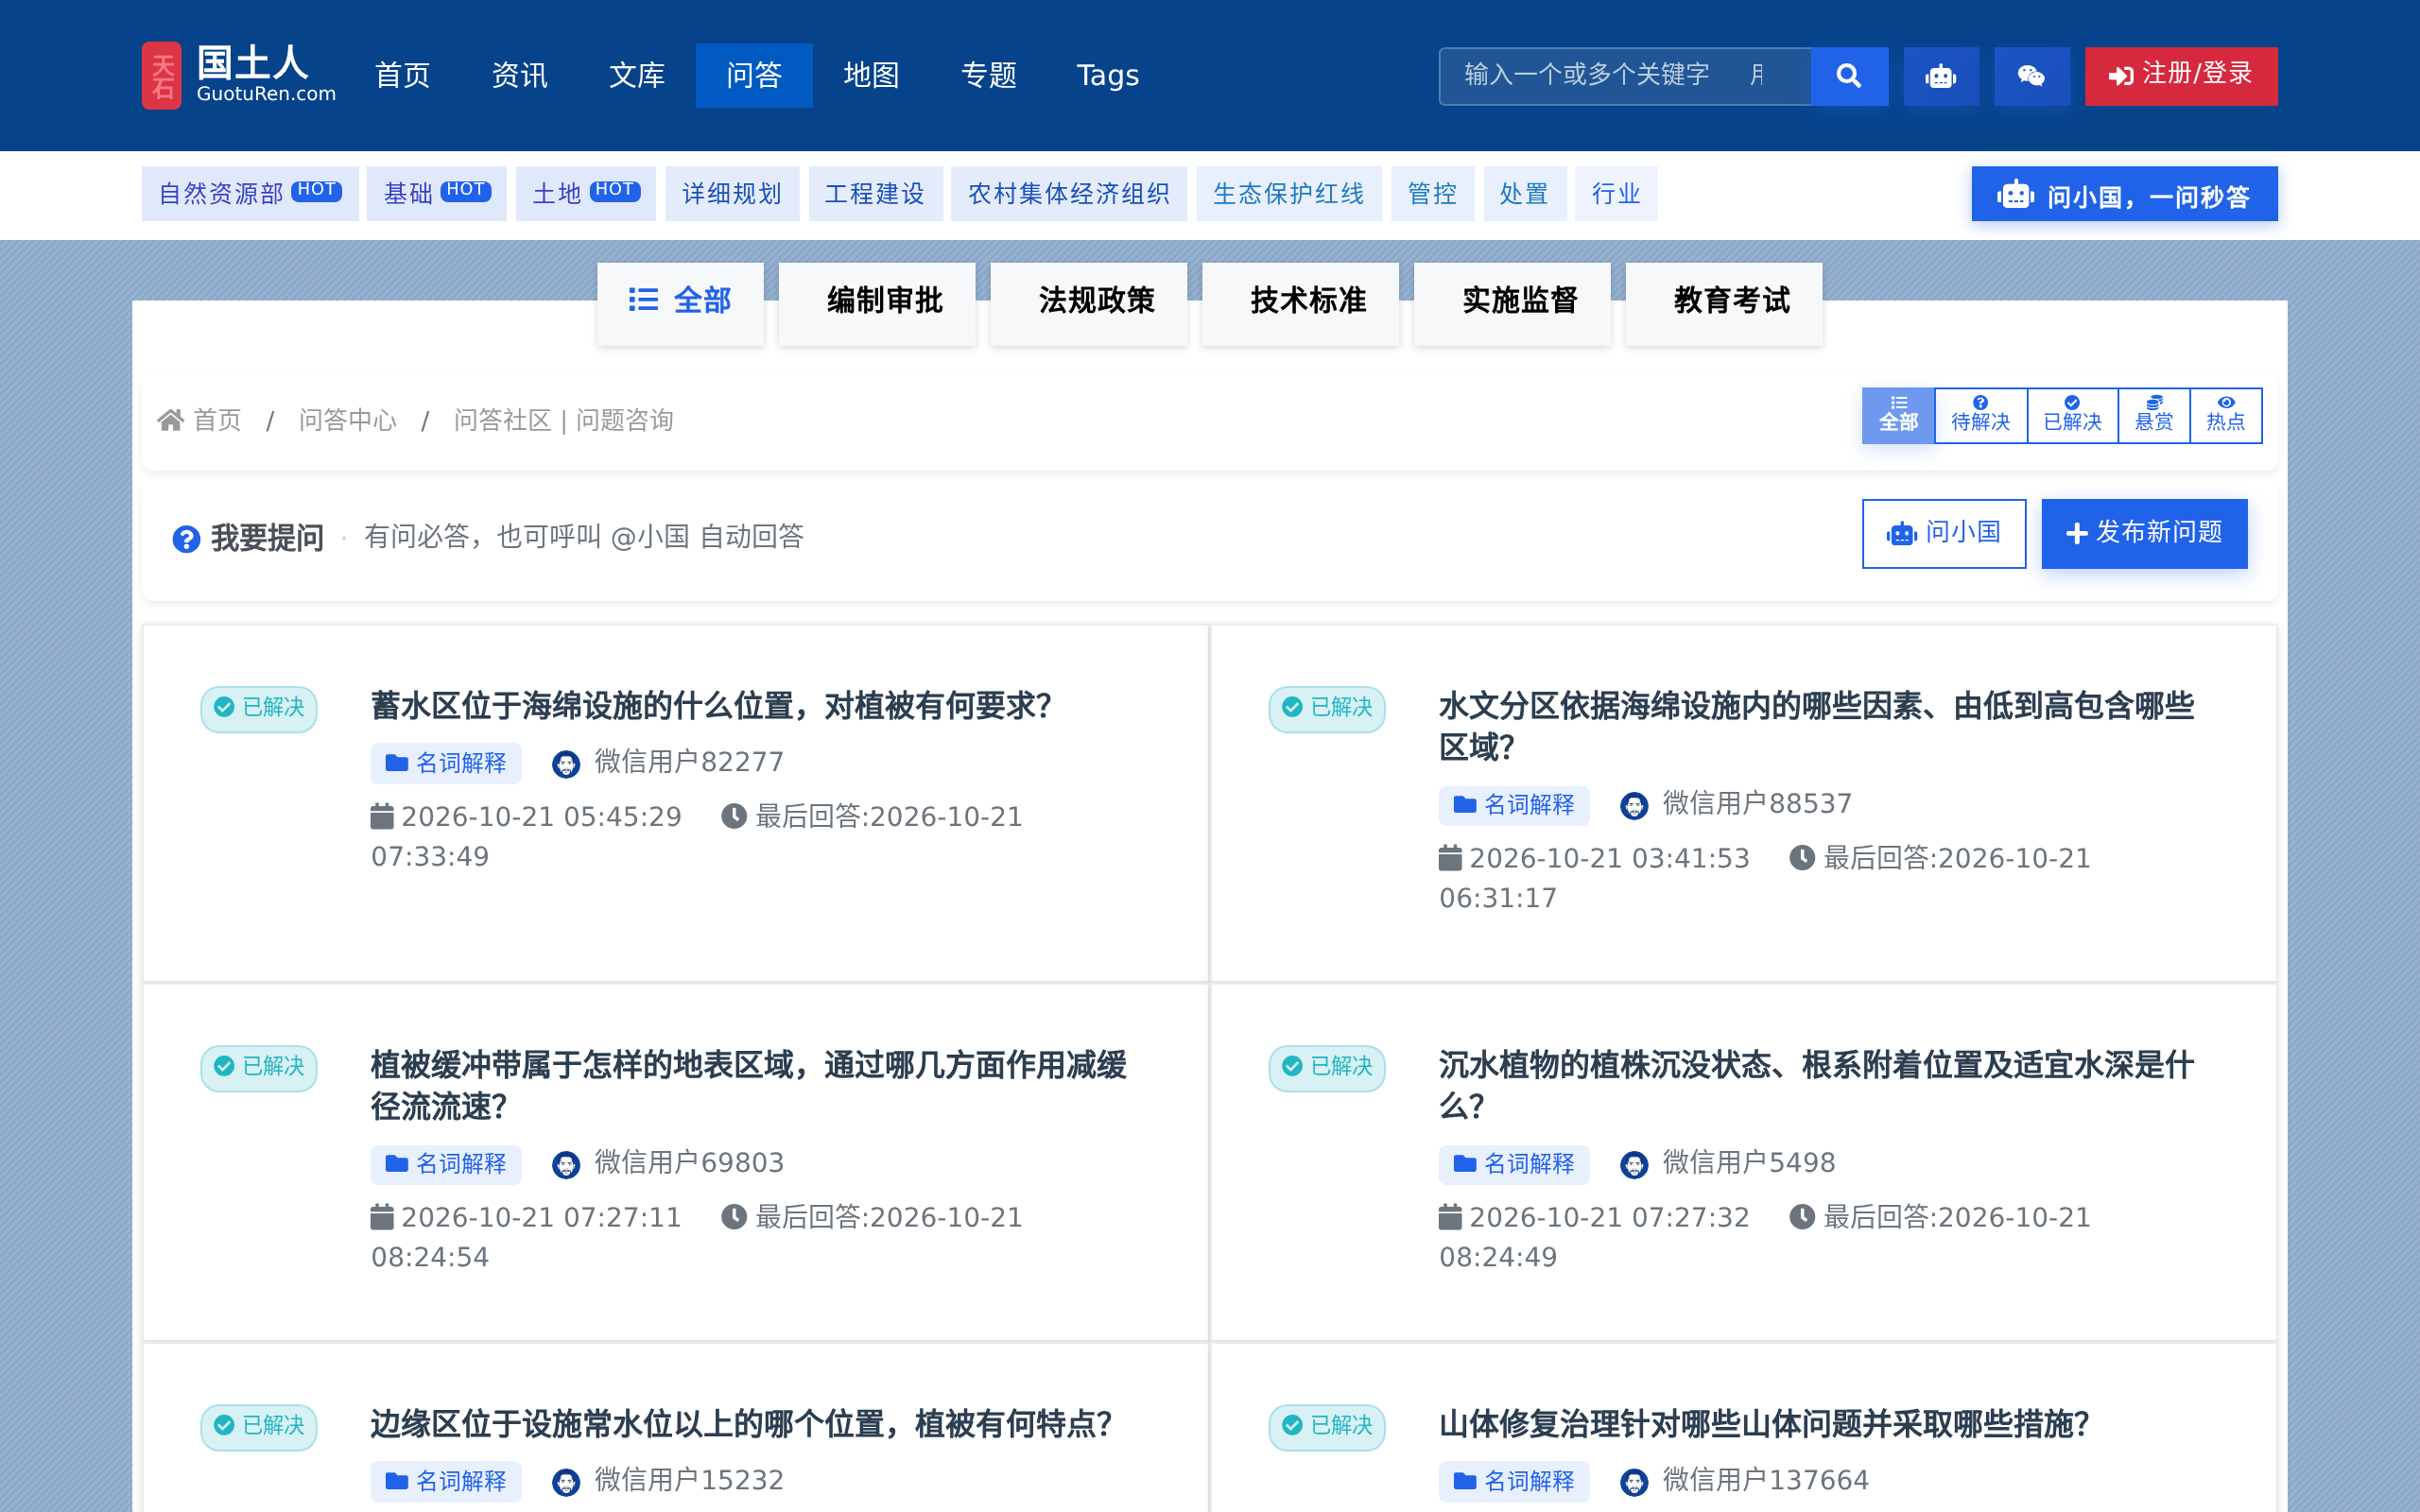Click the 发布新问题 button
This screenshot has height=1512, width=2420.
click(x=2144, y=533)
